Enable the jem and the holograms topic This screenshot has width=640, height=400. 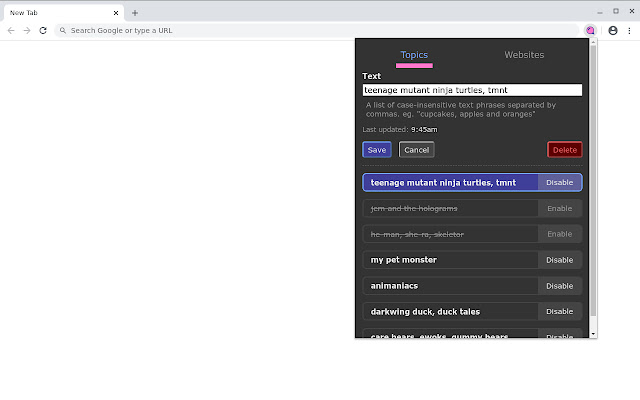pos(560,209)
